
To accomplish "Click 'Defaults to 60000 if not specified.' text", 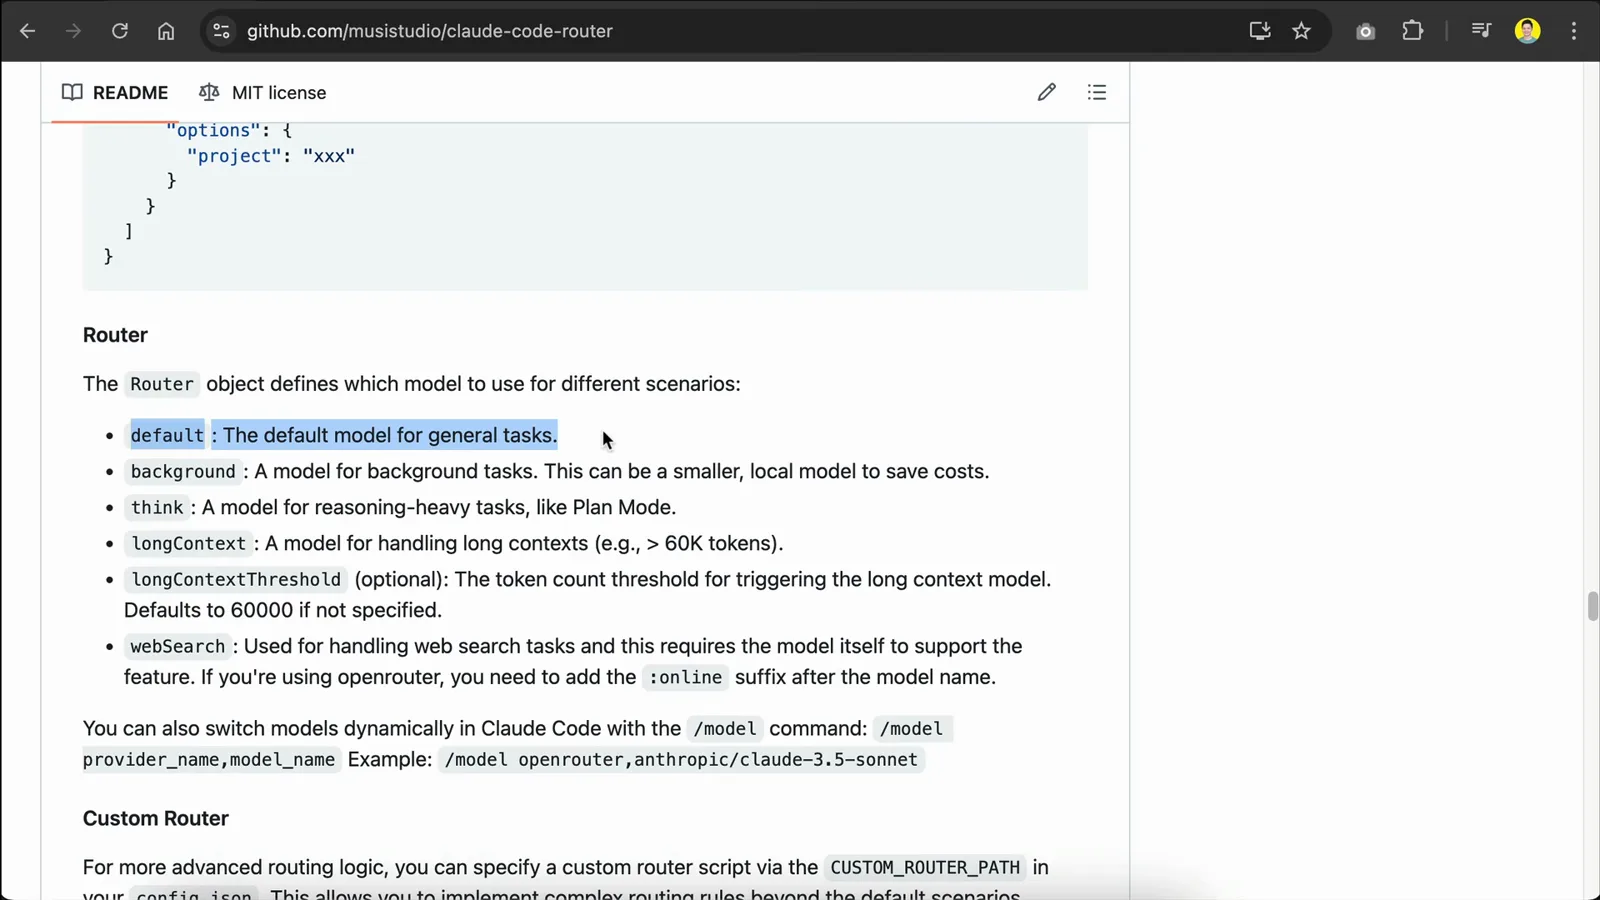I will (283, 610).
